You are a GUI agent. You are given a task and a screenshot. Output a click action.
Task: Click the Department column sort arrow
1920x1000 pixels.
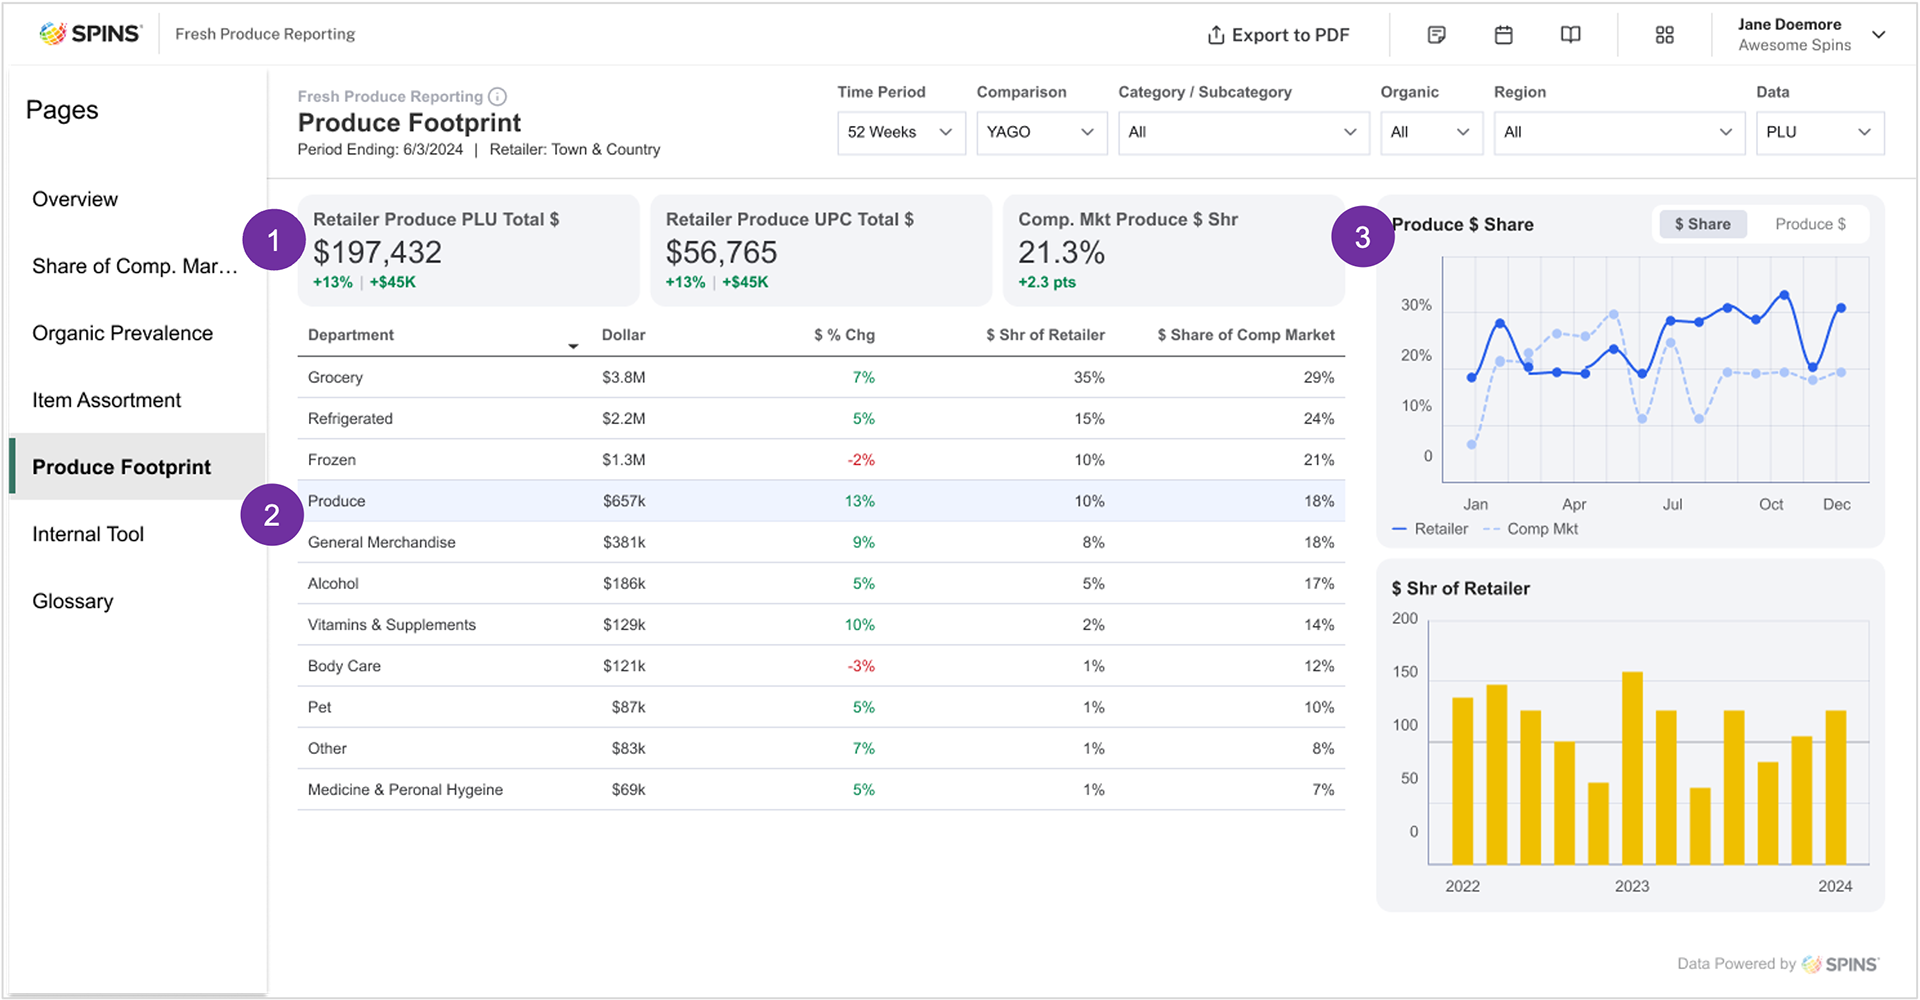573,346
